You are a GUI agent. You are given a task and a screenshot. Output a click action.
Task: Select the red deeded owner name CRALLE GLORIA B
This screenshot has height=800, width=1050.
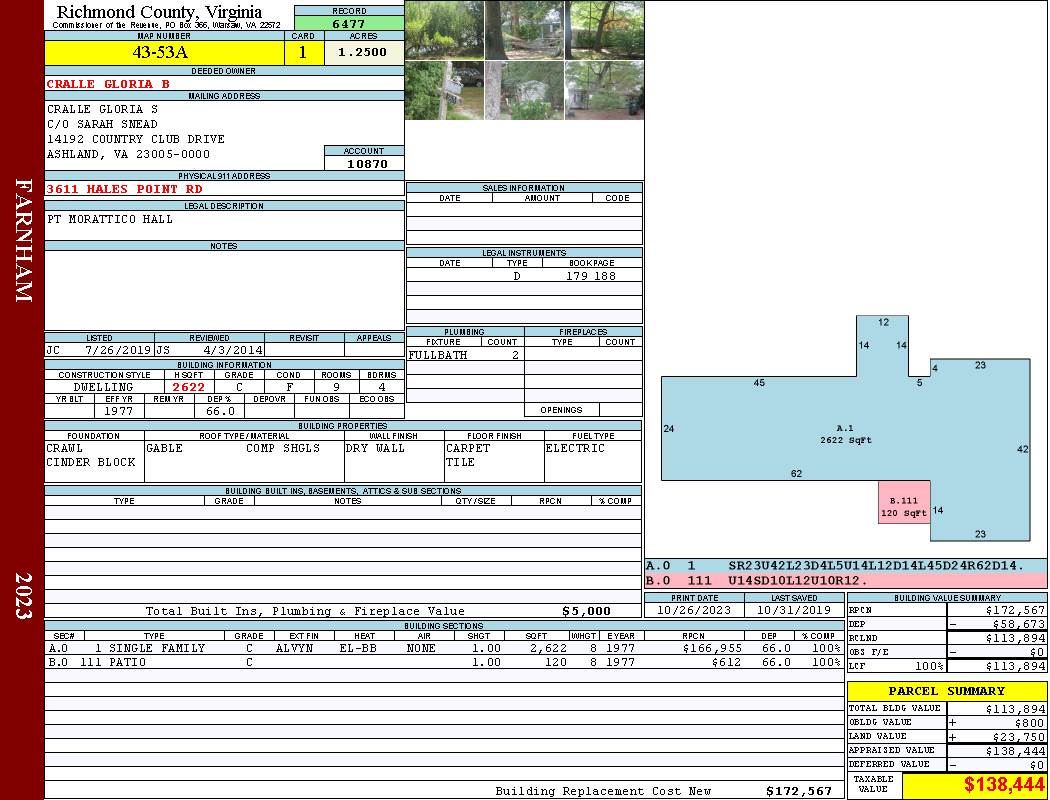[x=109, y=84]
